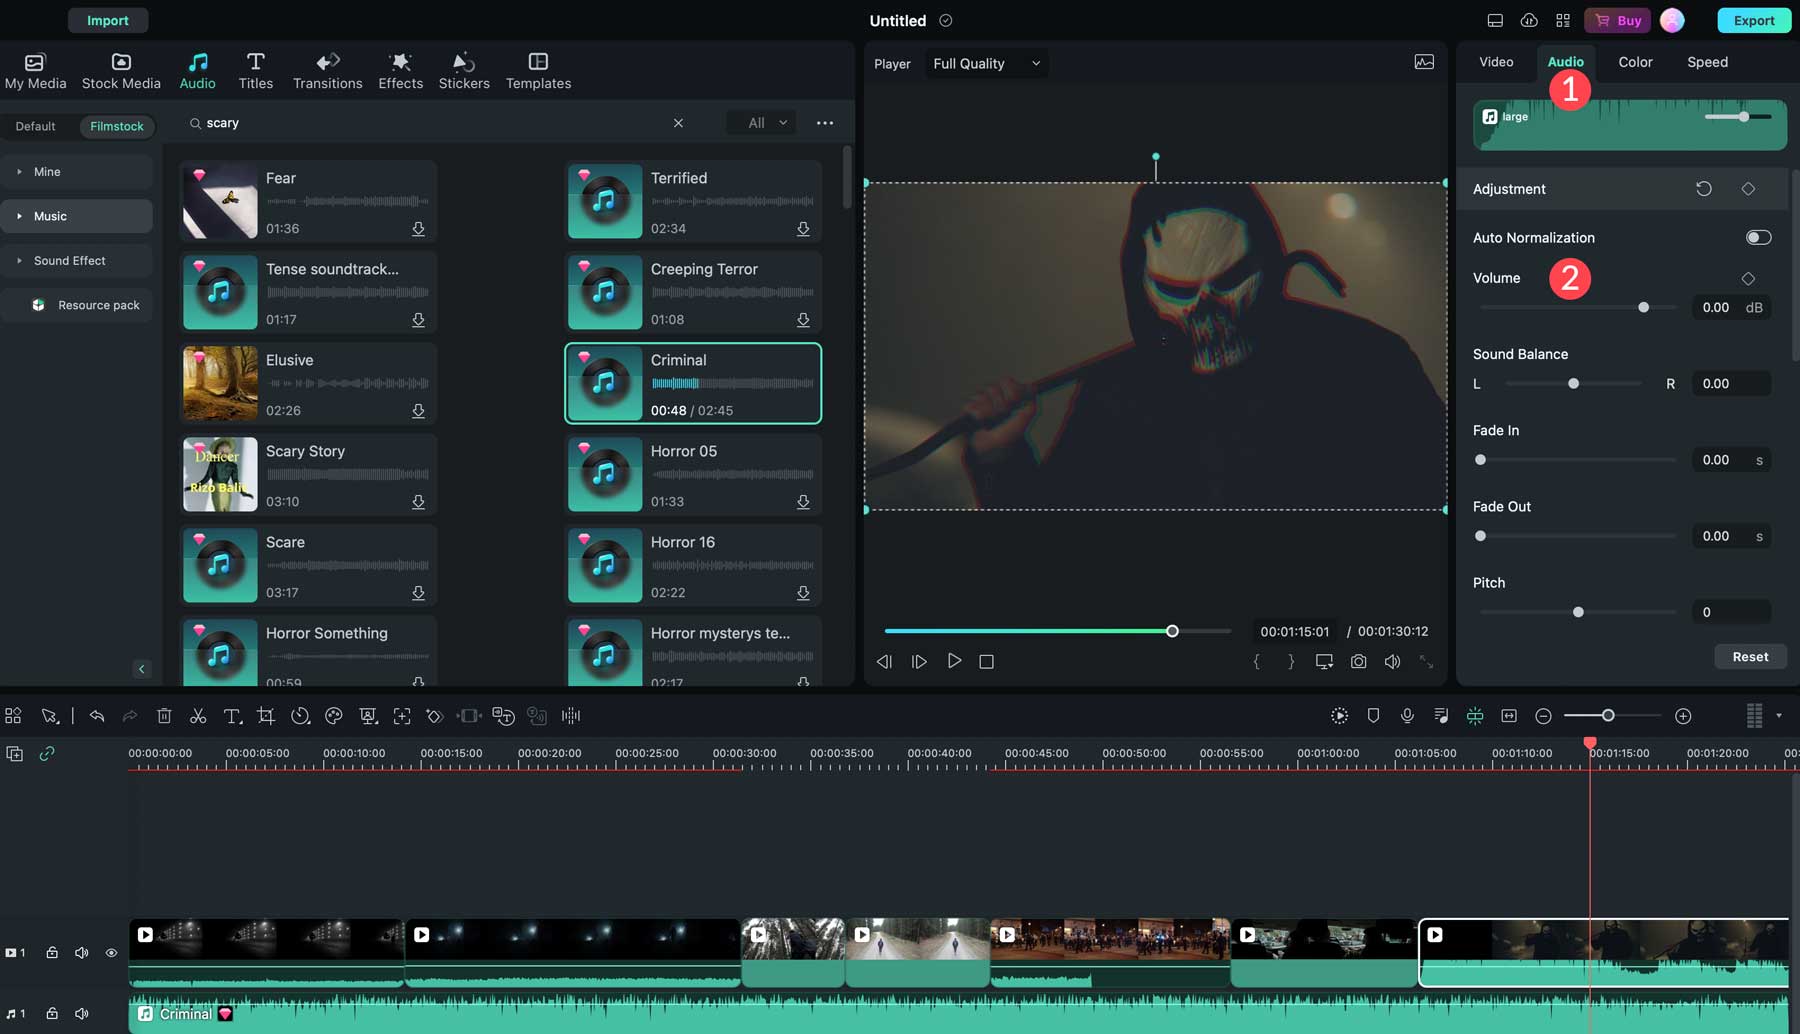Screen dimensions: 1800x1034
Task: Mute the Criminal audio track
Action: [x=81, y=1013]
